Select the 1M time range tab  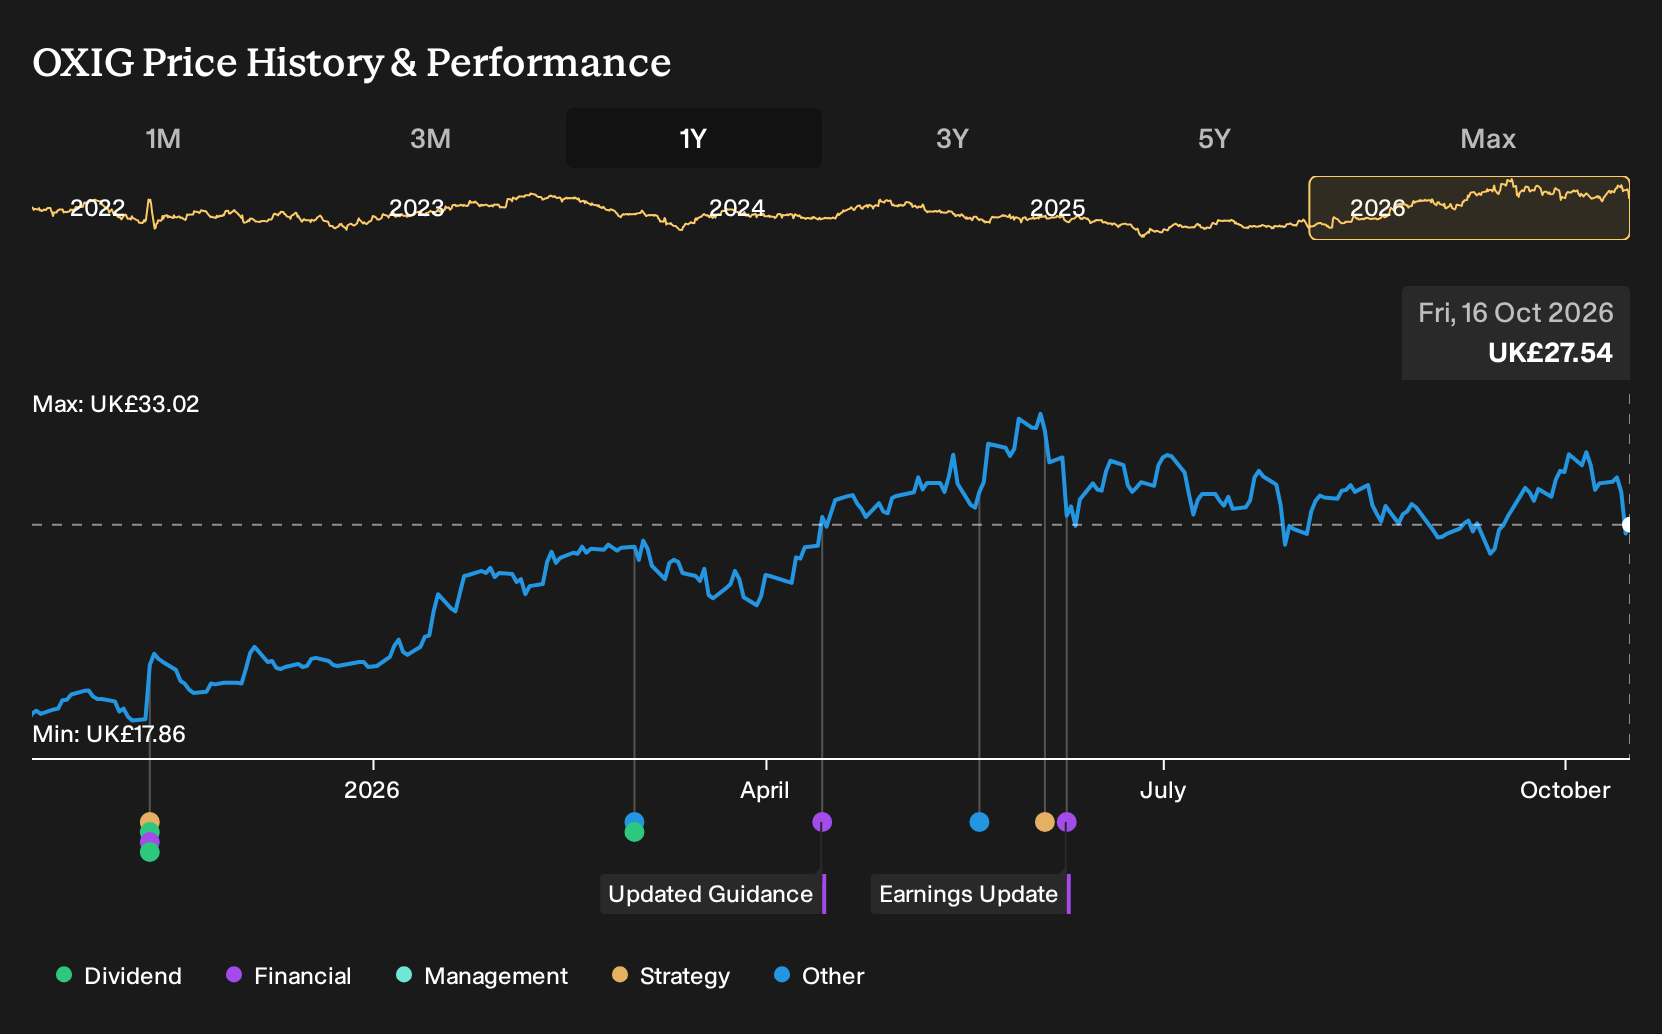163,138
